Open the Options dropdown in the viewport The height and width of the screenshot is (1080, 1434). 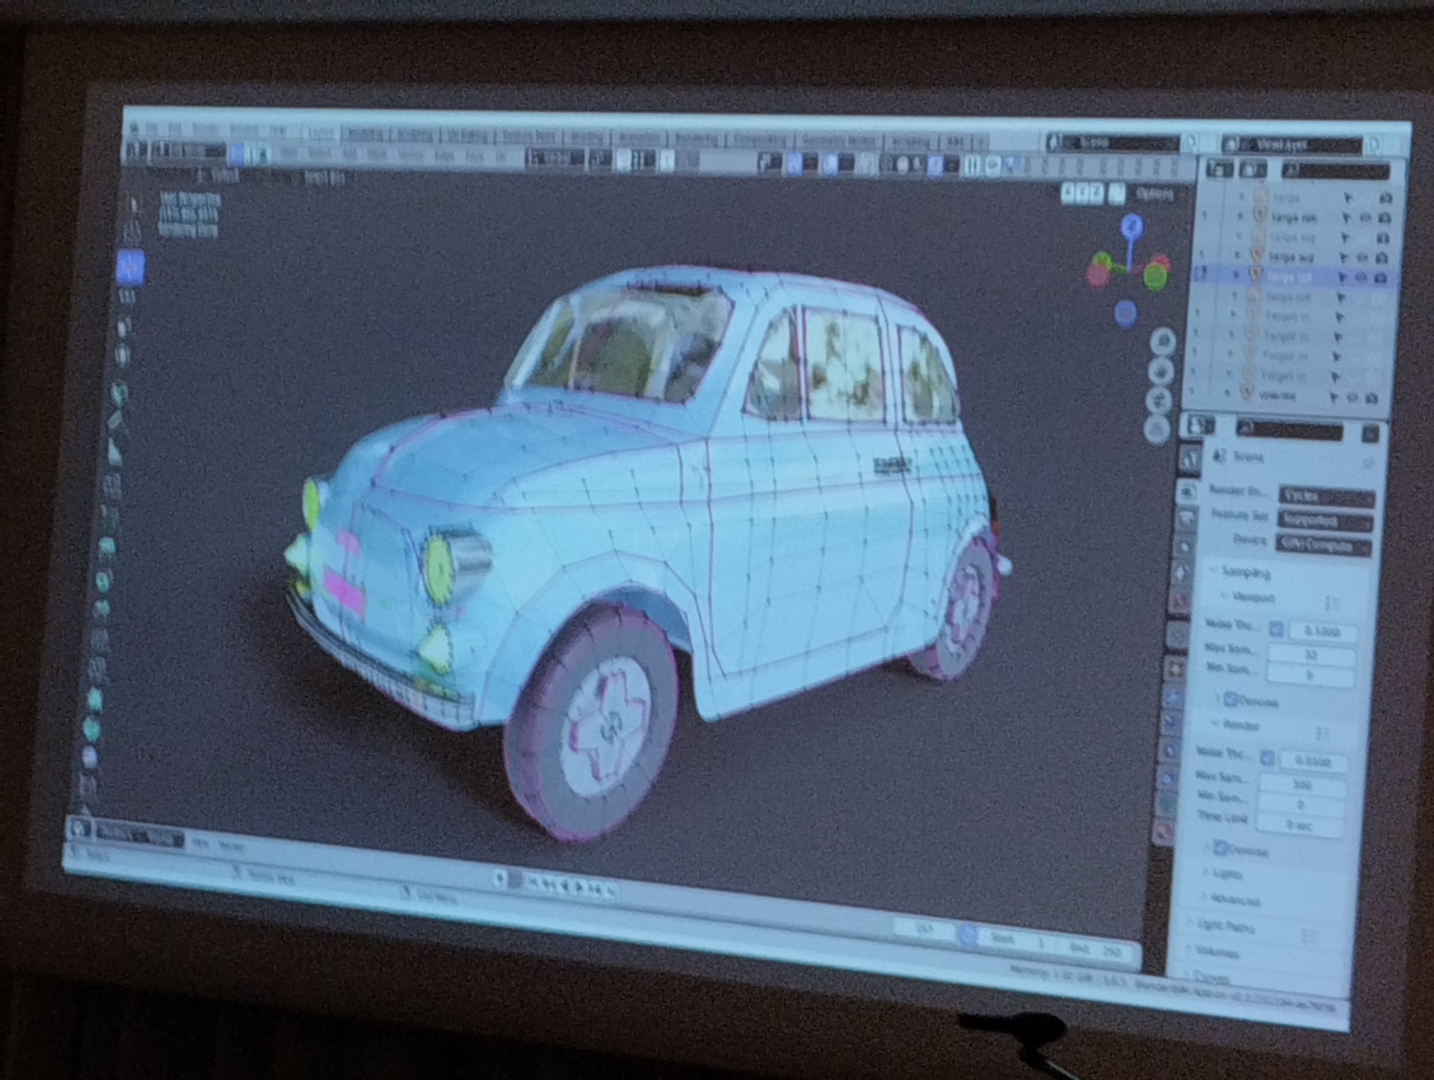point(1154,193)
